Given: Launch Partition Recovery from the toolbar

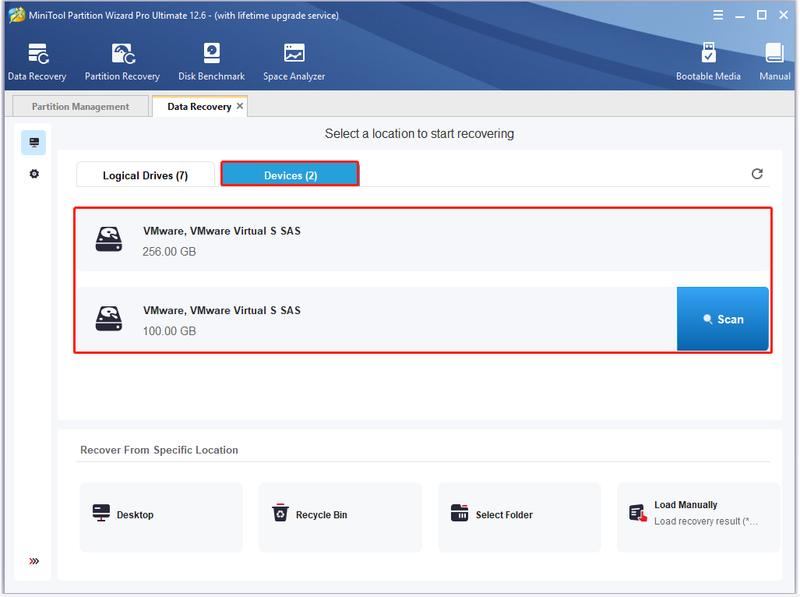Looking at the screenshot, I should point(122,62).
